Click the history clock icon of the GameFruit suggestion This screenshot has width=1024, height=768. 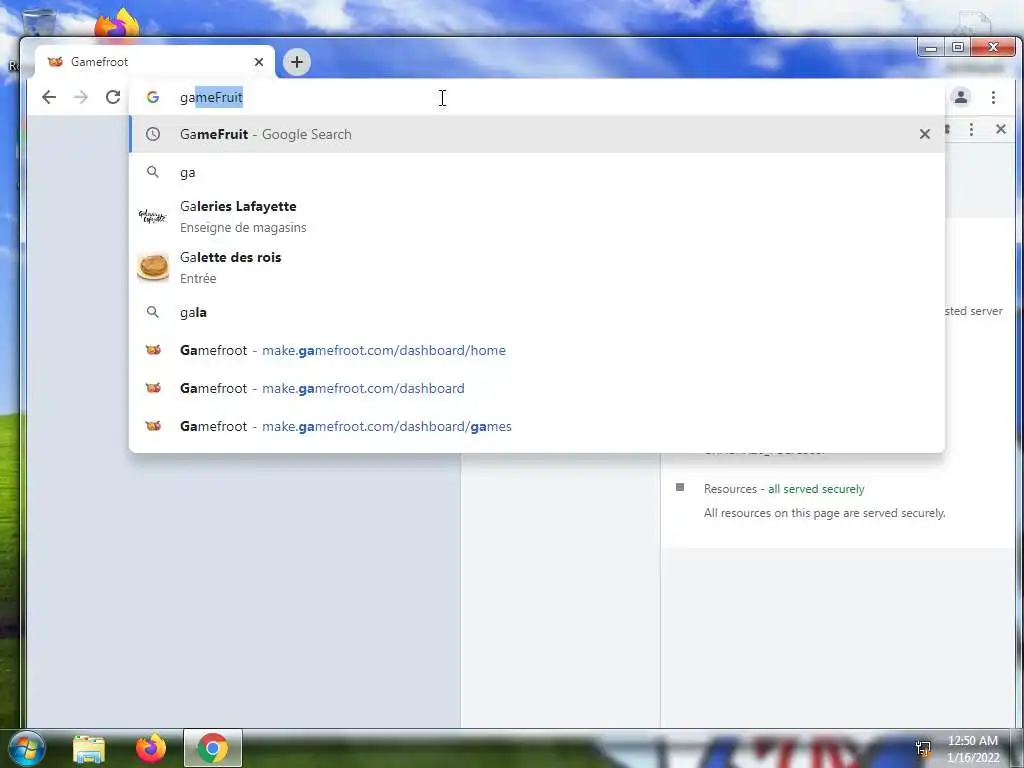(x=153, y=134)
